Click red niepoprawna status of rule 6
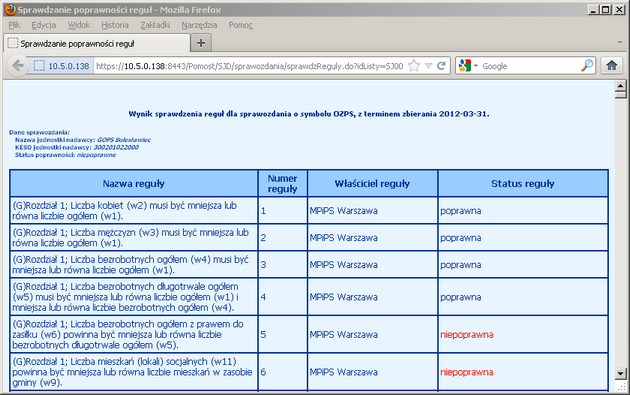630x395 pixels. click(466, 372)
